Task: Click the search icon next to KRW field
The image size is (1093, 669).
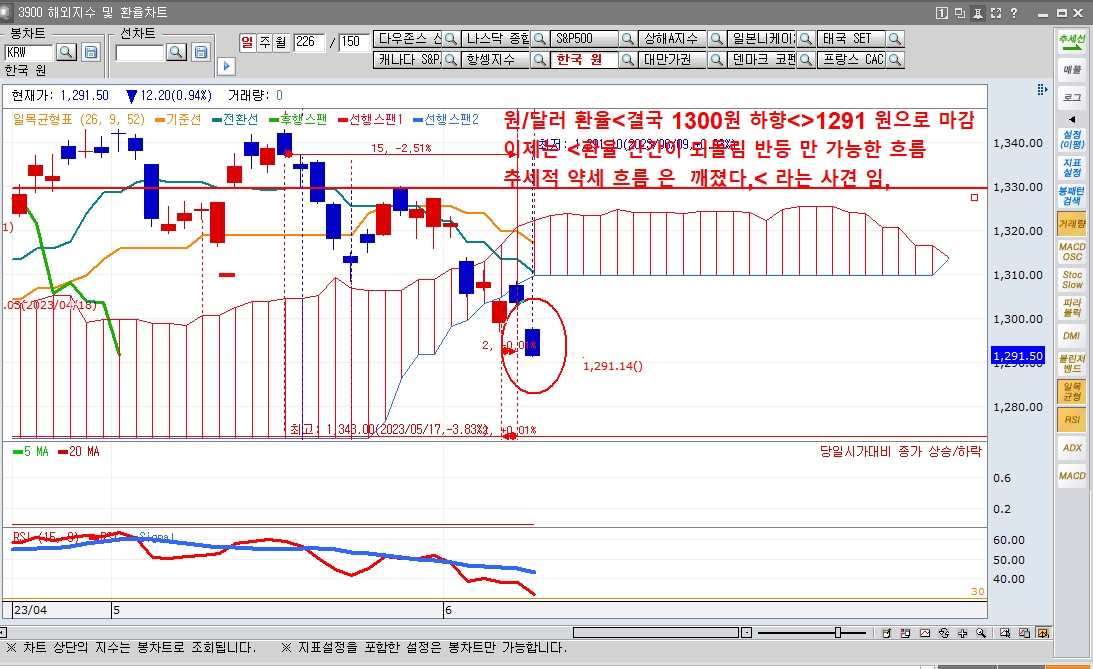Action: (66, 52)
